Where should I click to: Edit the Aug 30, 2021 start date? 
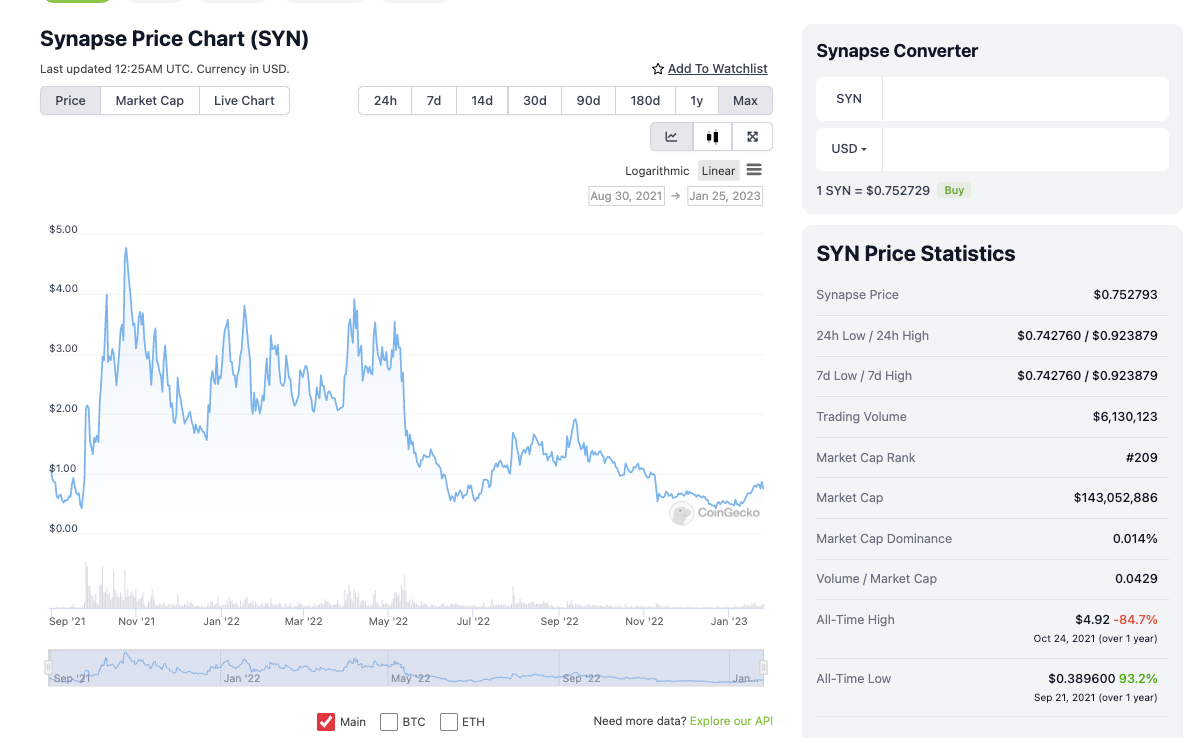coord(626,196)
